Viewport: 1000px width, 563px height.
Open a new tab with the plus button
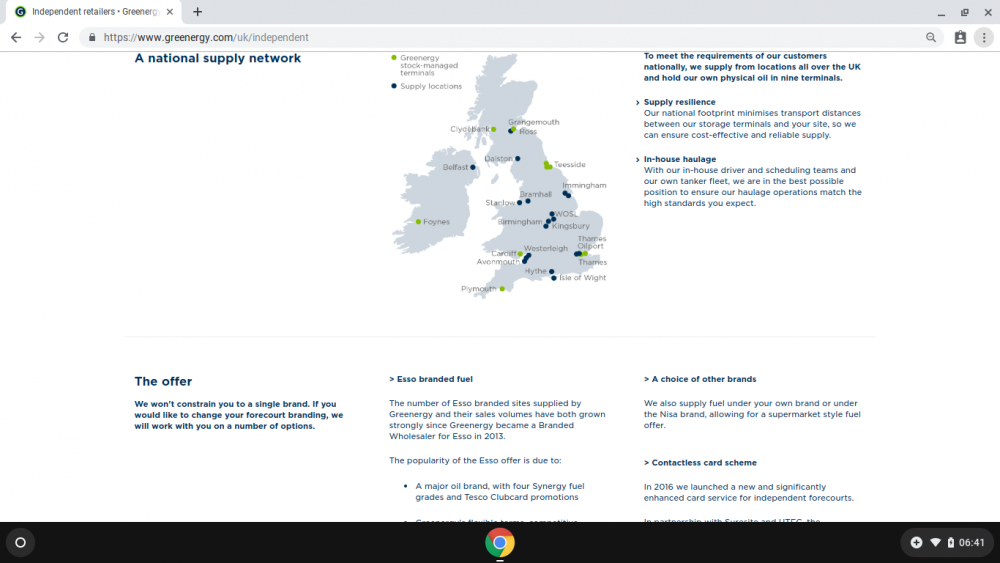[198, 11]
